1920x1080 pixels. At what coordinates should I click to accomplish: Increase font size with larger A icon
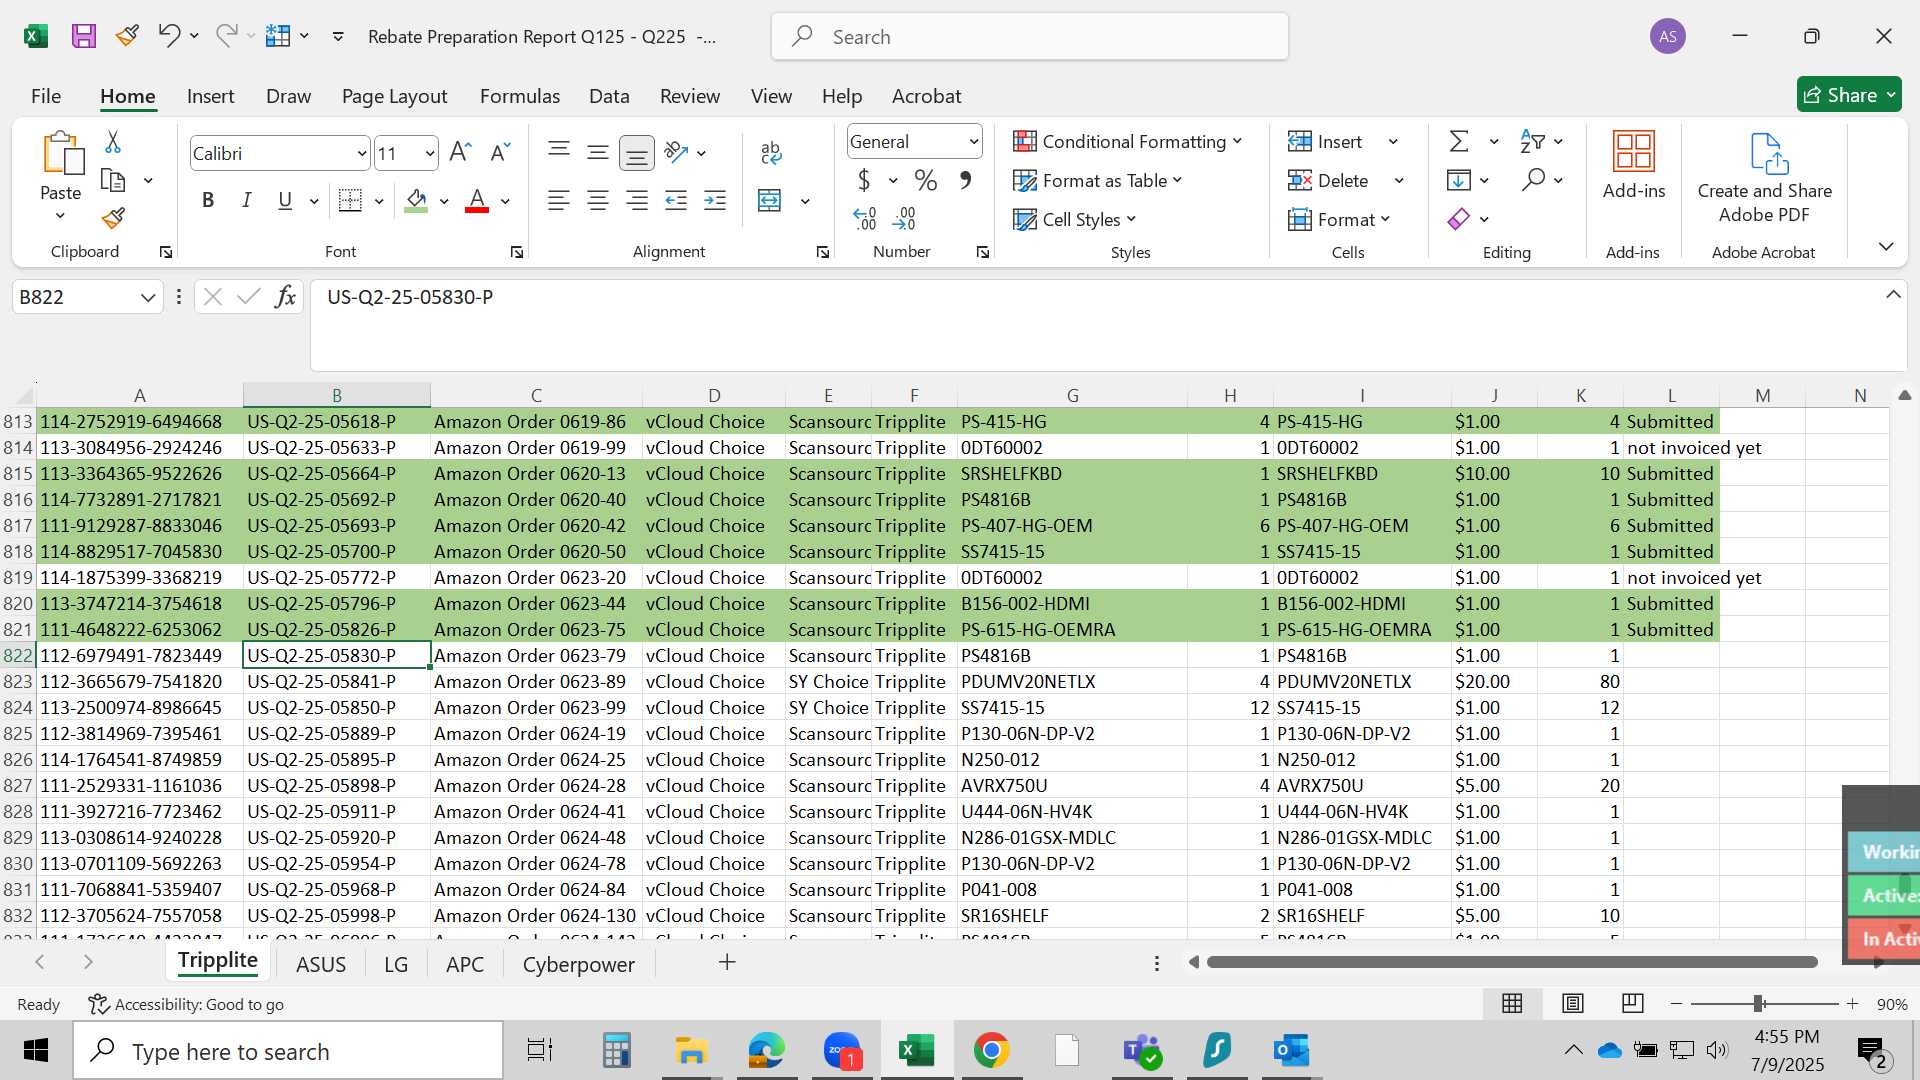pos(460,152)
